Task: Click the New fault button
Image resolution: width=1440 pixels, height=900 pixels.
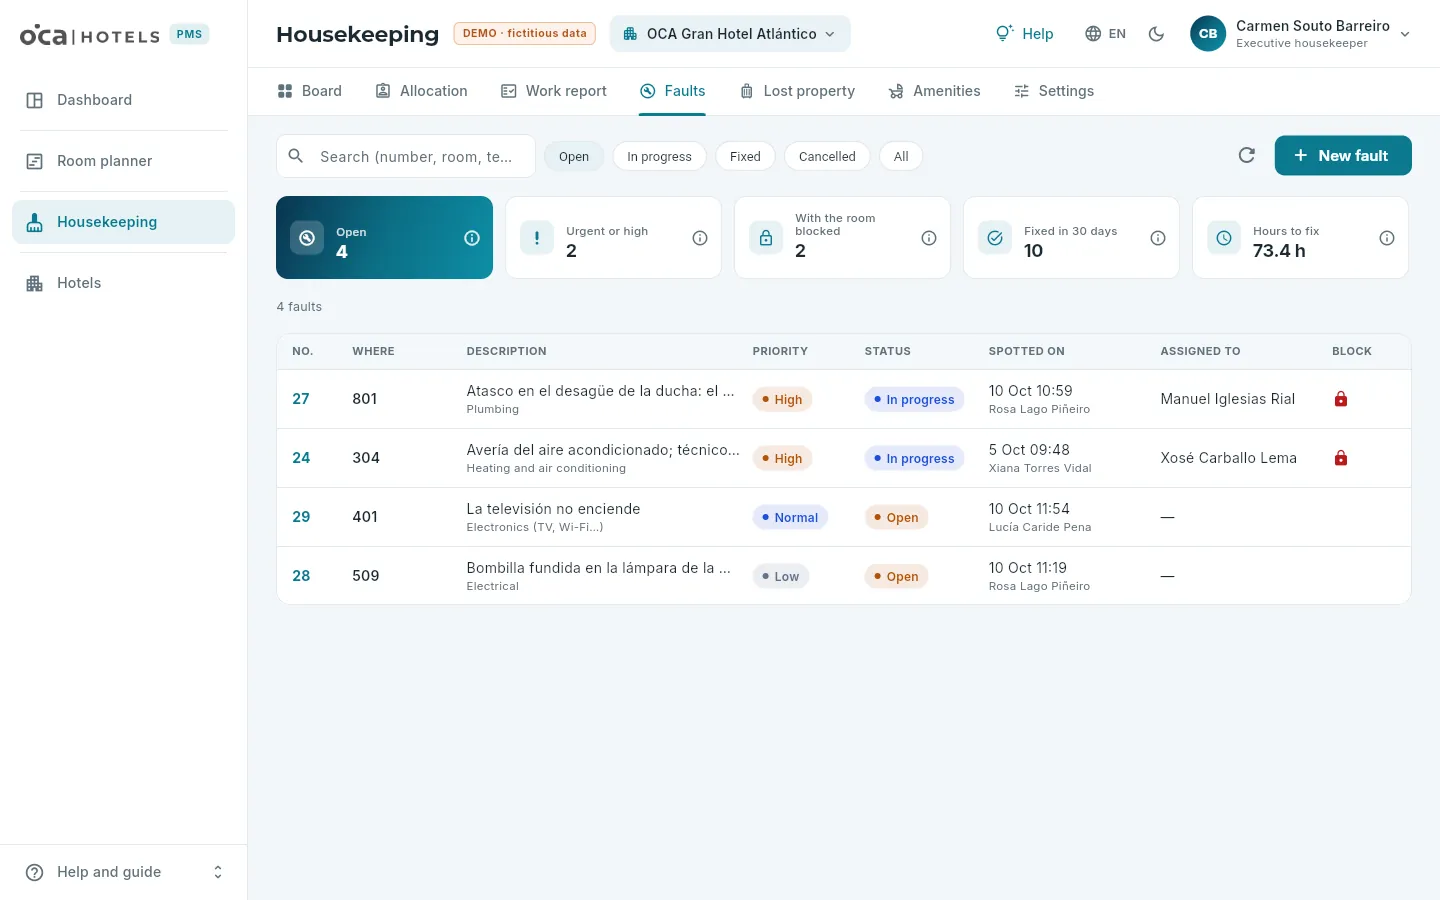Action: click(x=1343, y=155)
